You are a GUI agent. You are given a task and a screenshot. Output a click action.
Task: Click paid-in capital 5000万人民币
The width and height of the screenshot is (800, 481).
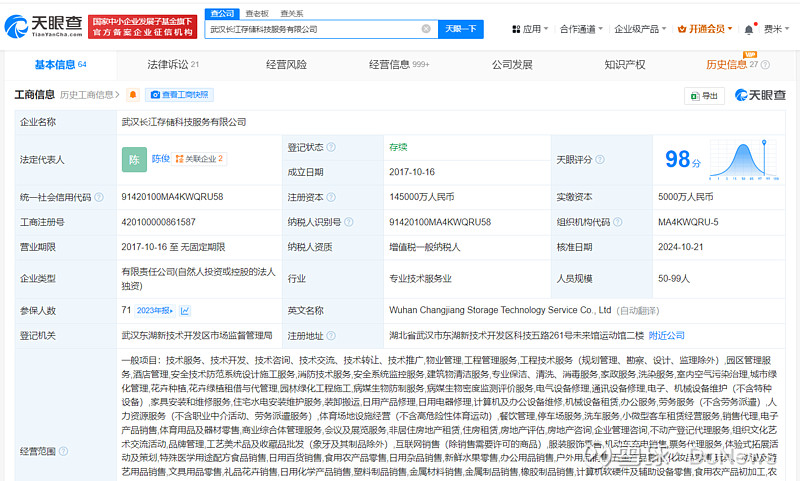click(x=685, y=197)
